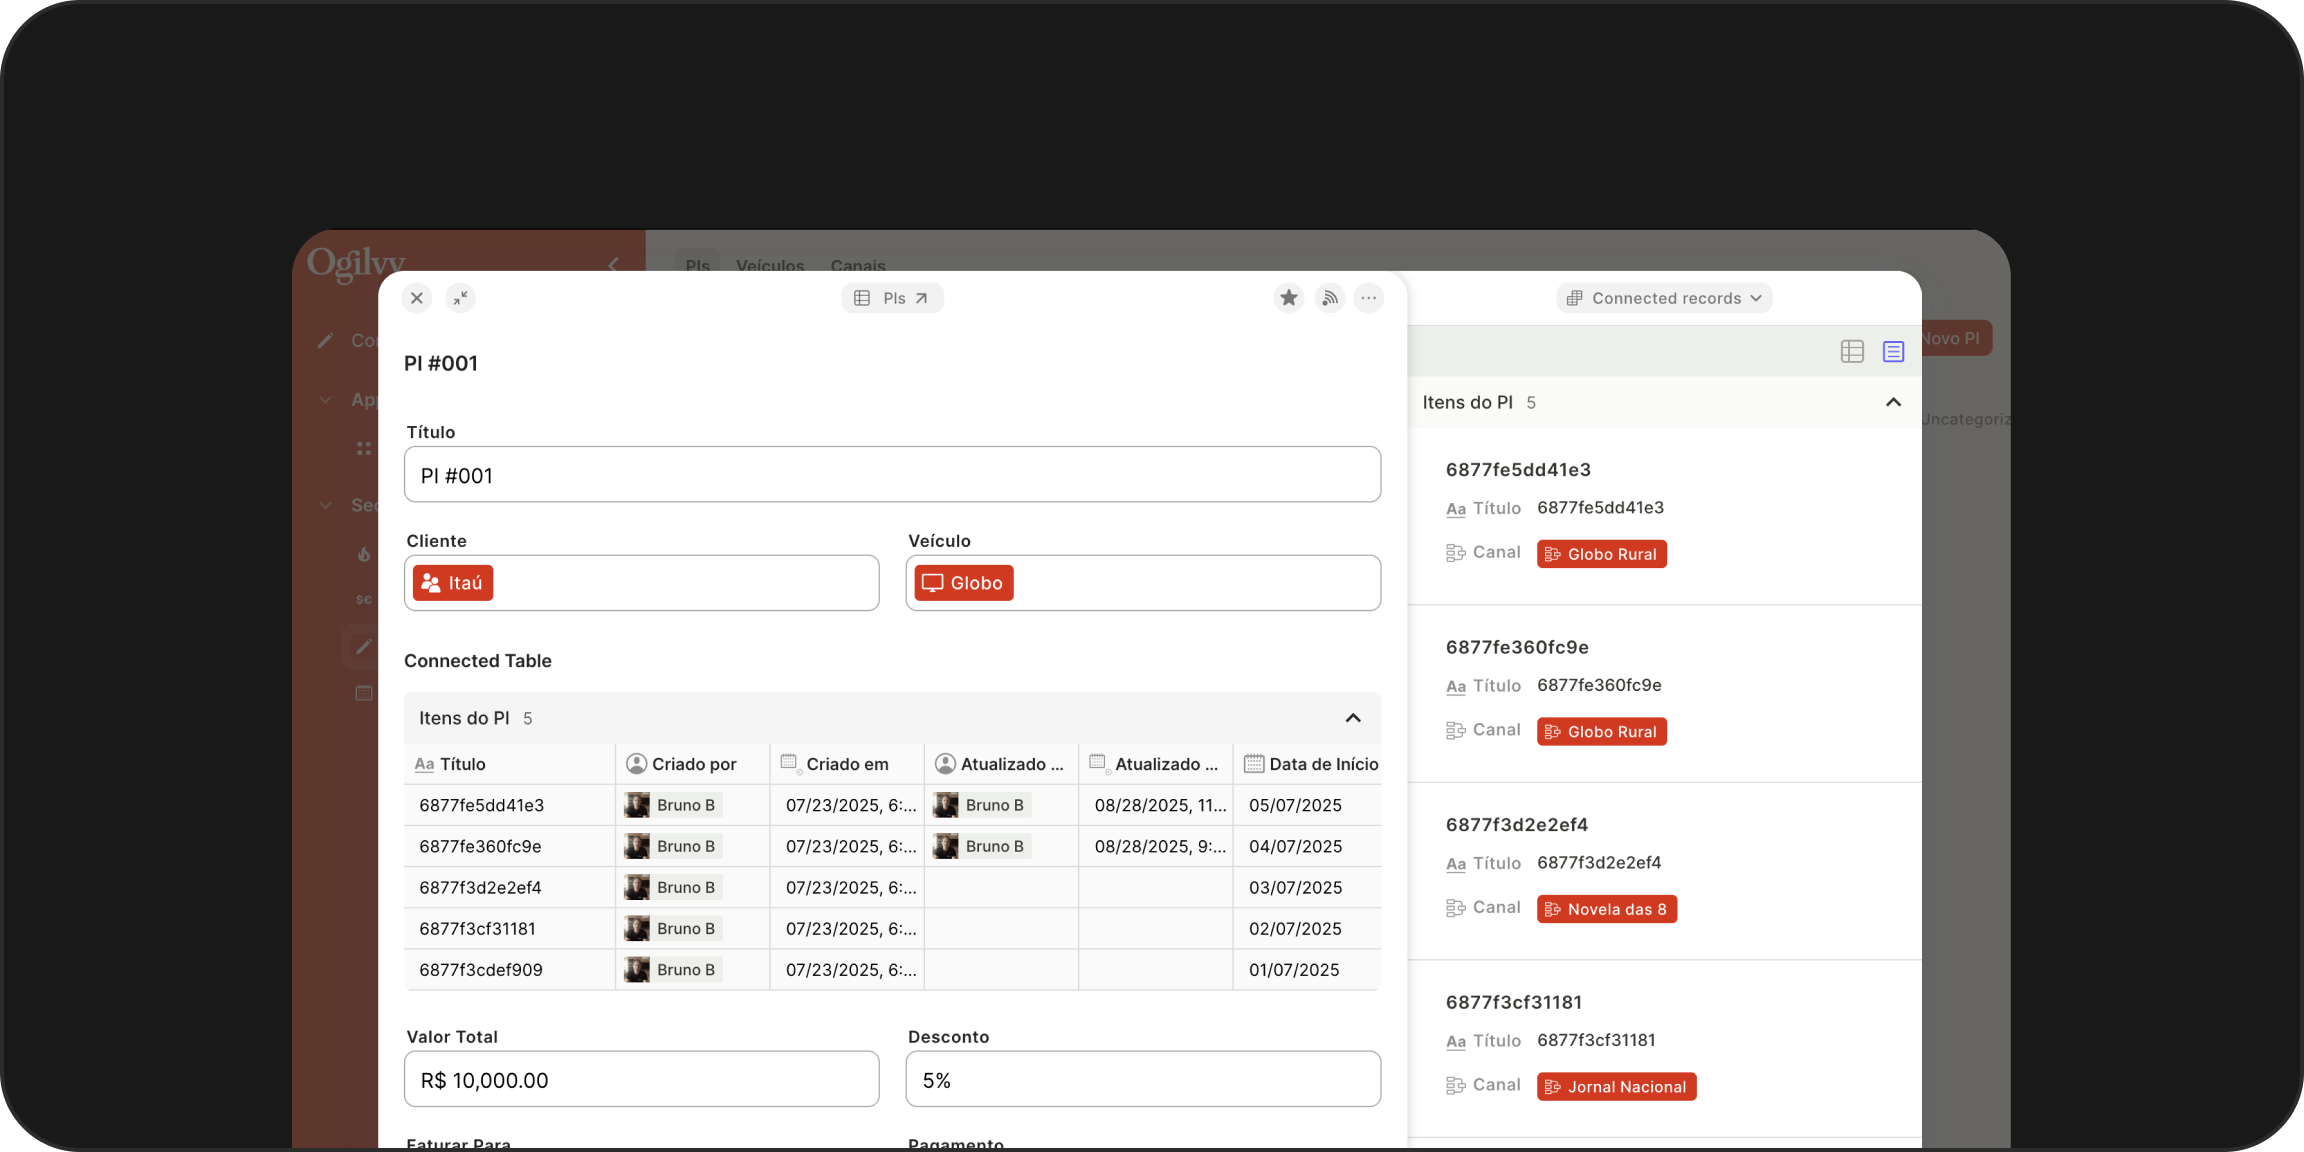Close the PI #001 record panel
2304x1152 pixels.
pyautogui.click(x=417, y=298)
